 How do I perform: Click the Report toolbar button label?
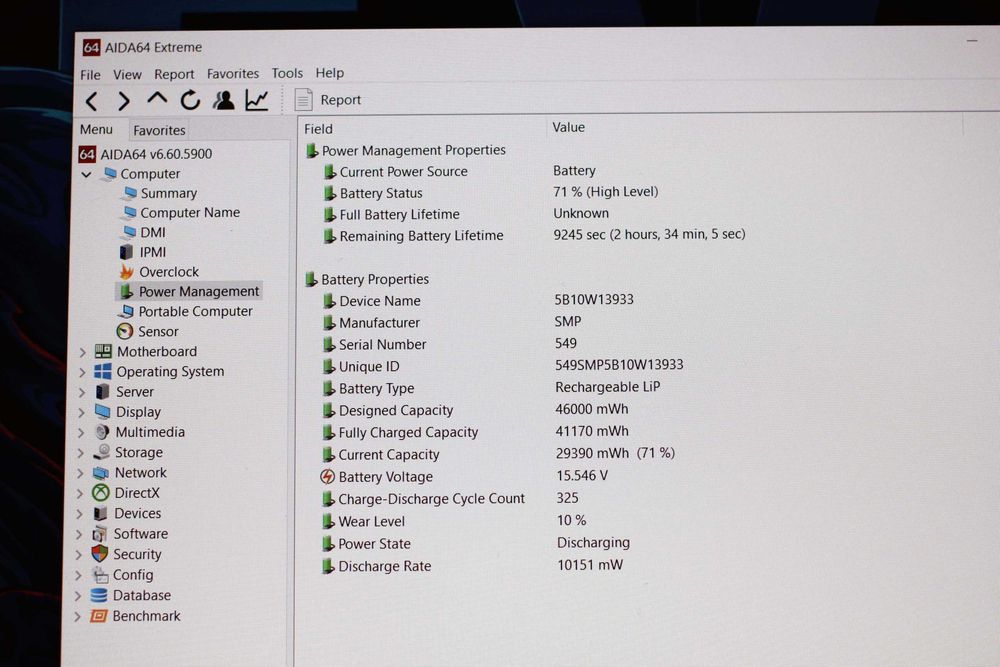point(341,99)
